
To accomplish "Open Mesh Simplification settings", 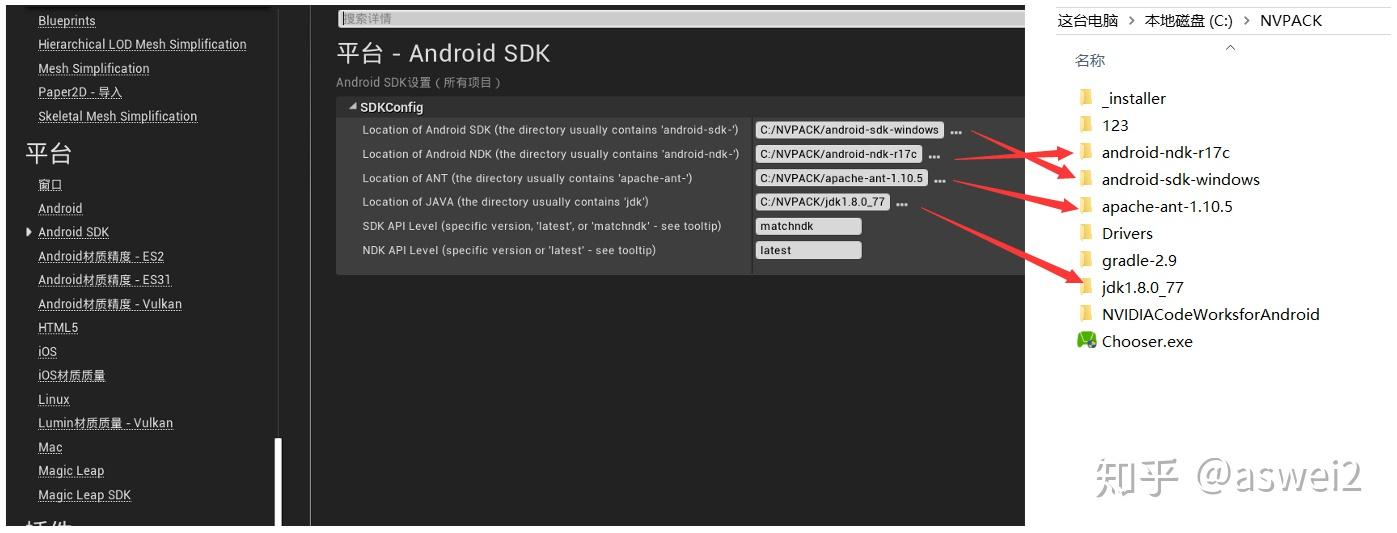I will pyautogui.click(x=94, y=68).
